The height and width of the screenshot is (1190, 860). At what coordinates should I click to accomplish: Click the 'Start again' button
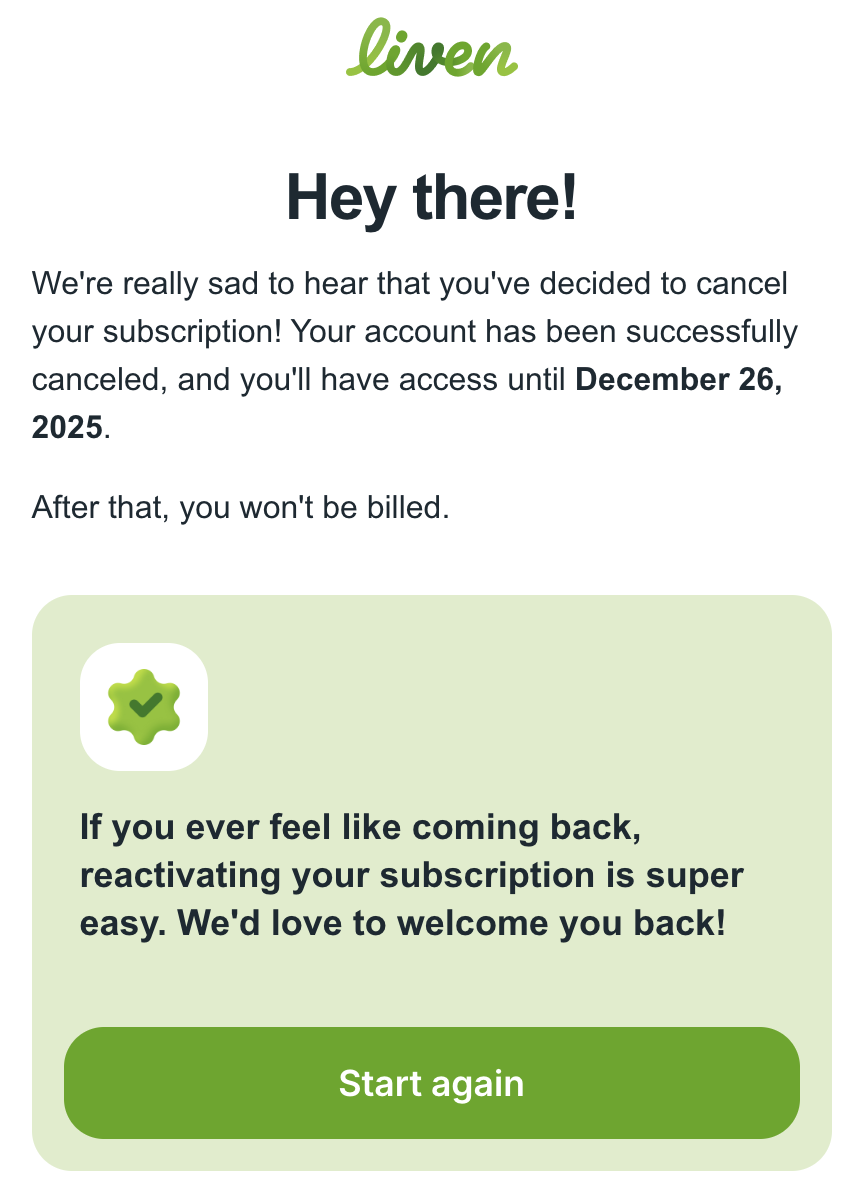(x=430, y=1083)
